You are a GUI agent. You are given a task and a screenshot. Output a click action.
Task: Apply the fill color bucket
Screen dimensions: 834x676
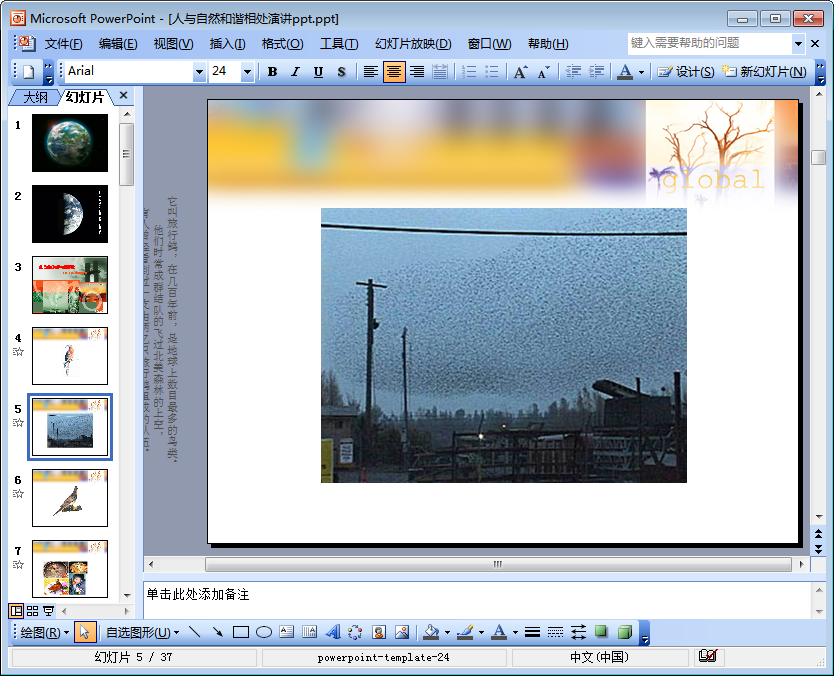coord(431,632)
